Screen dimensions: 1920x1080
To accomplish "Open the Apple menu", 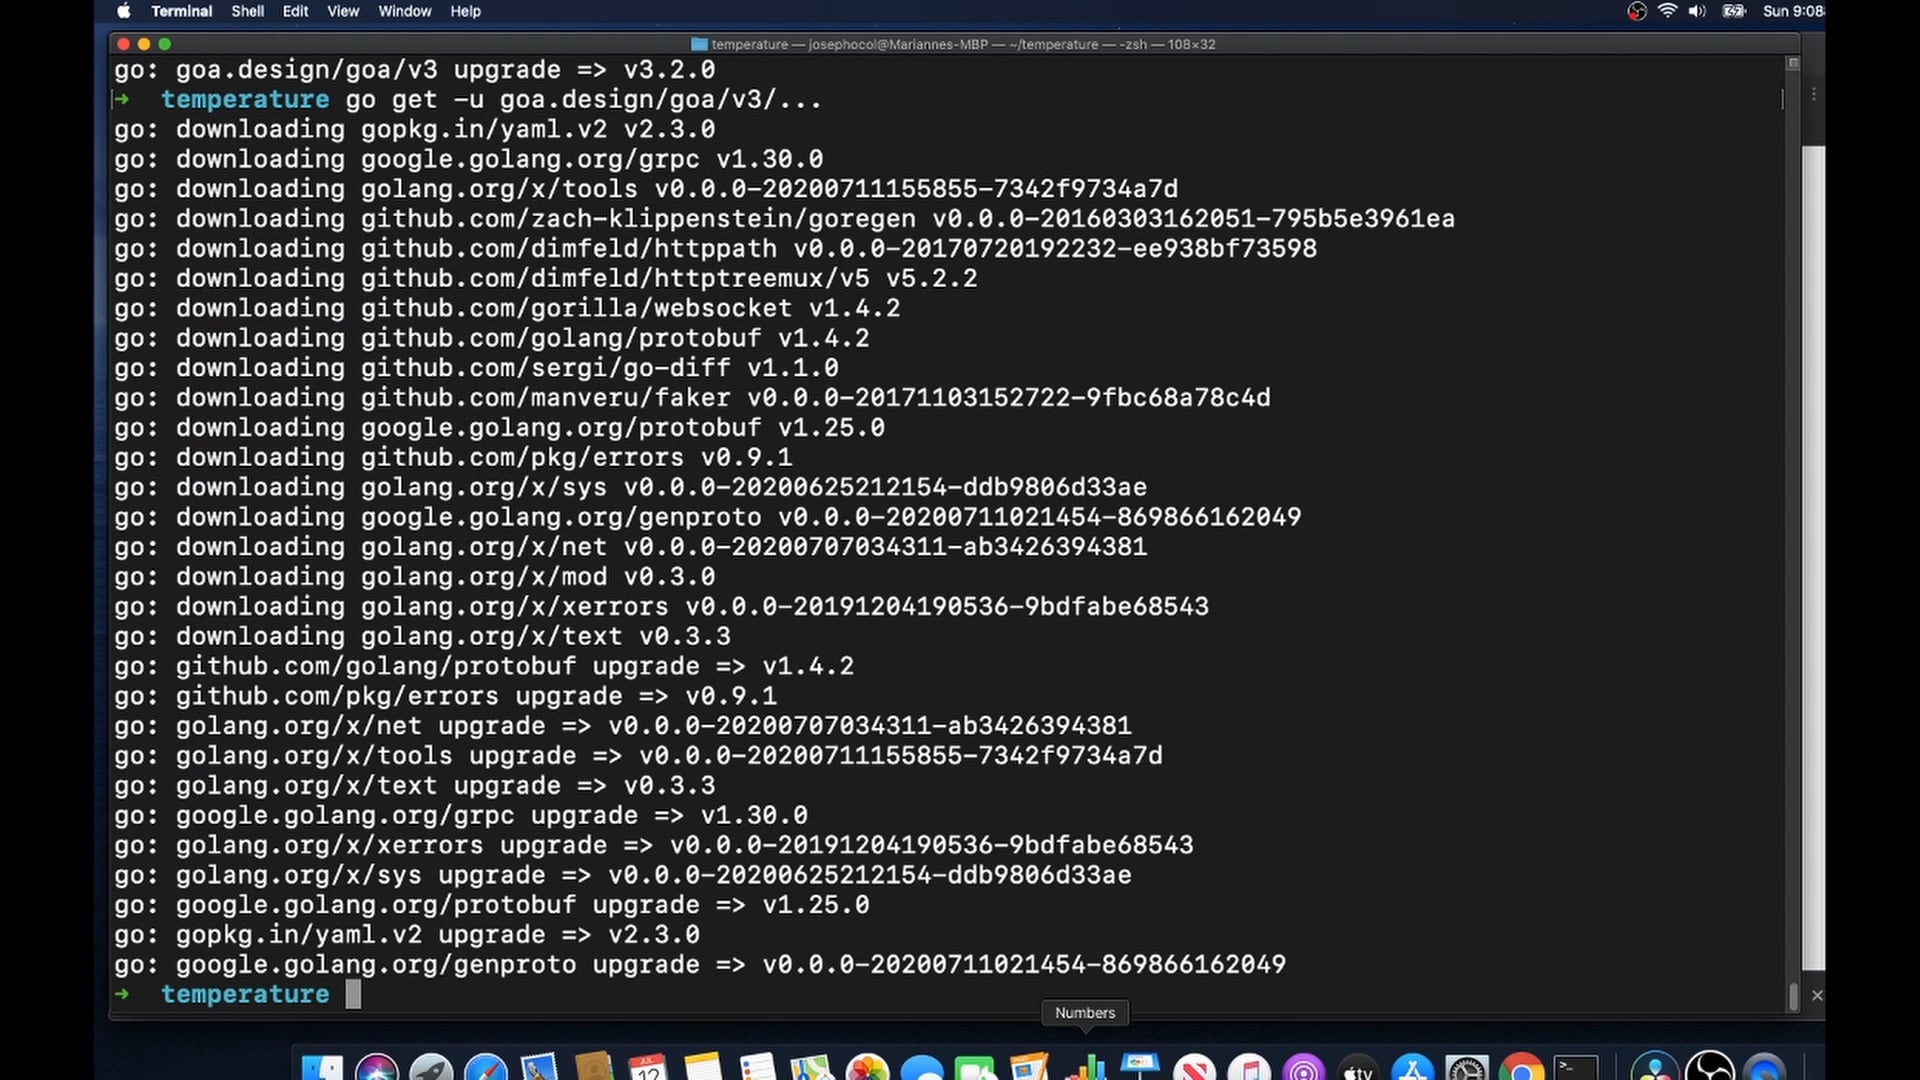I will tap(123, 11).
